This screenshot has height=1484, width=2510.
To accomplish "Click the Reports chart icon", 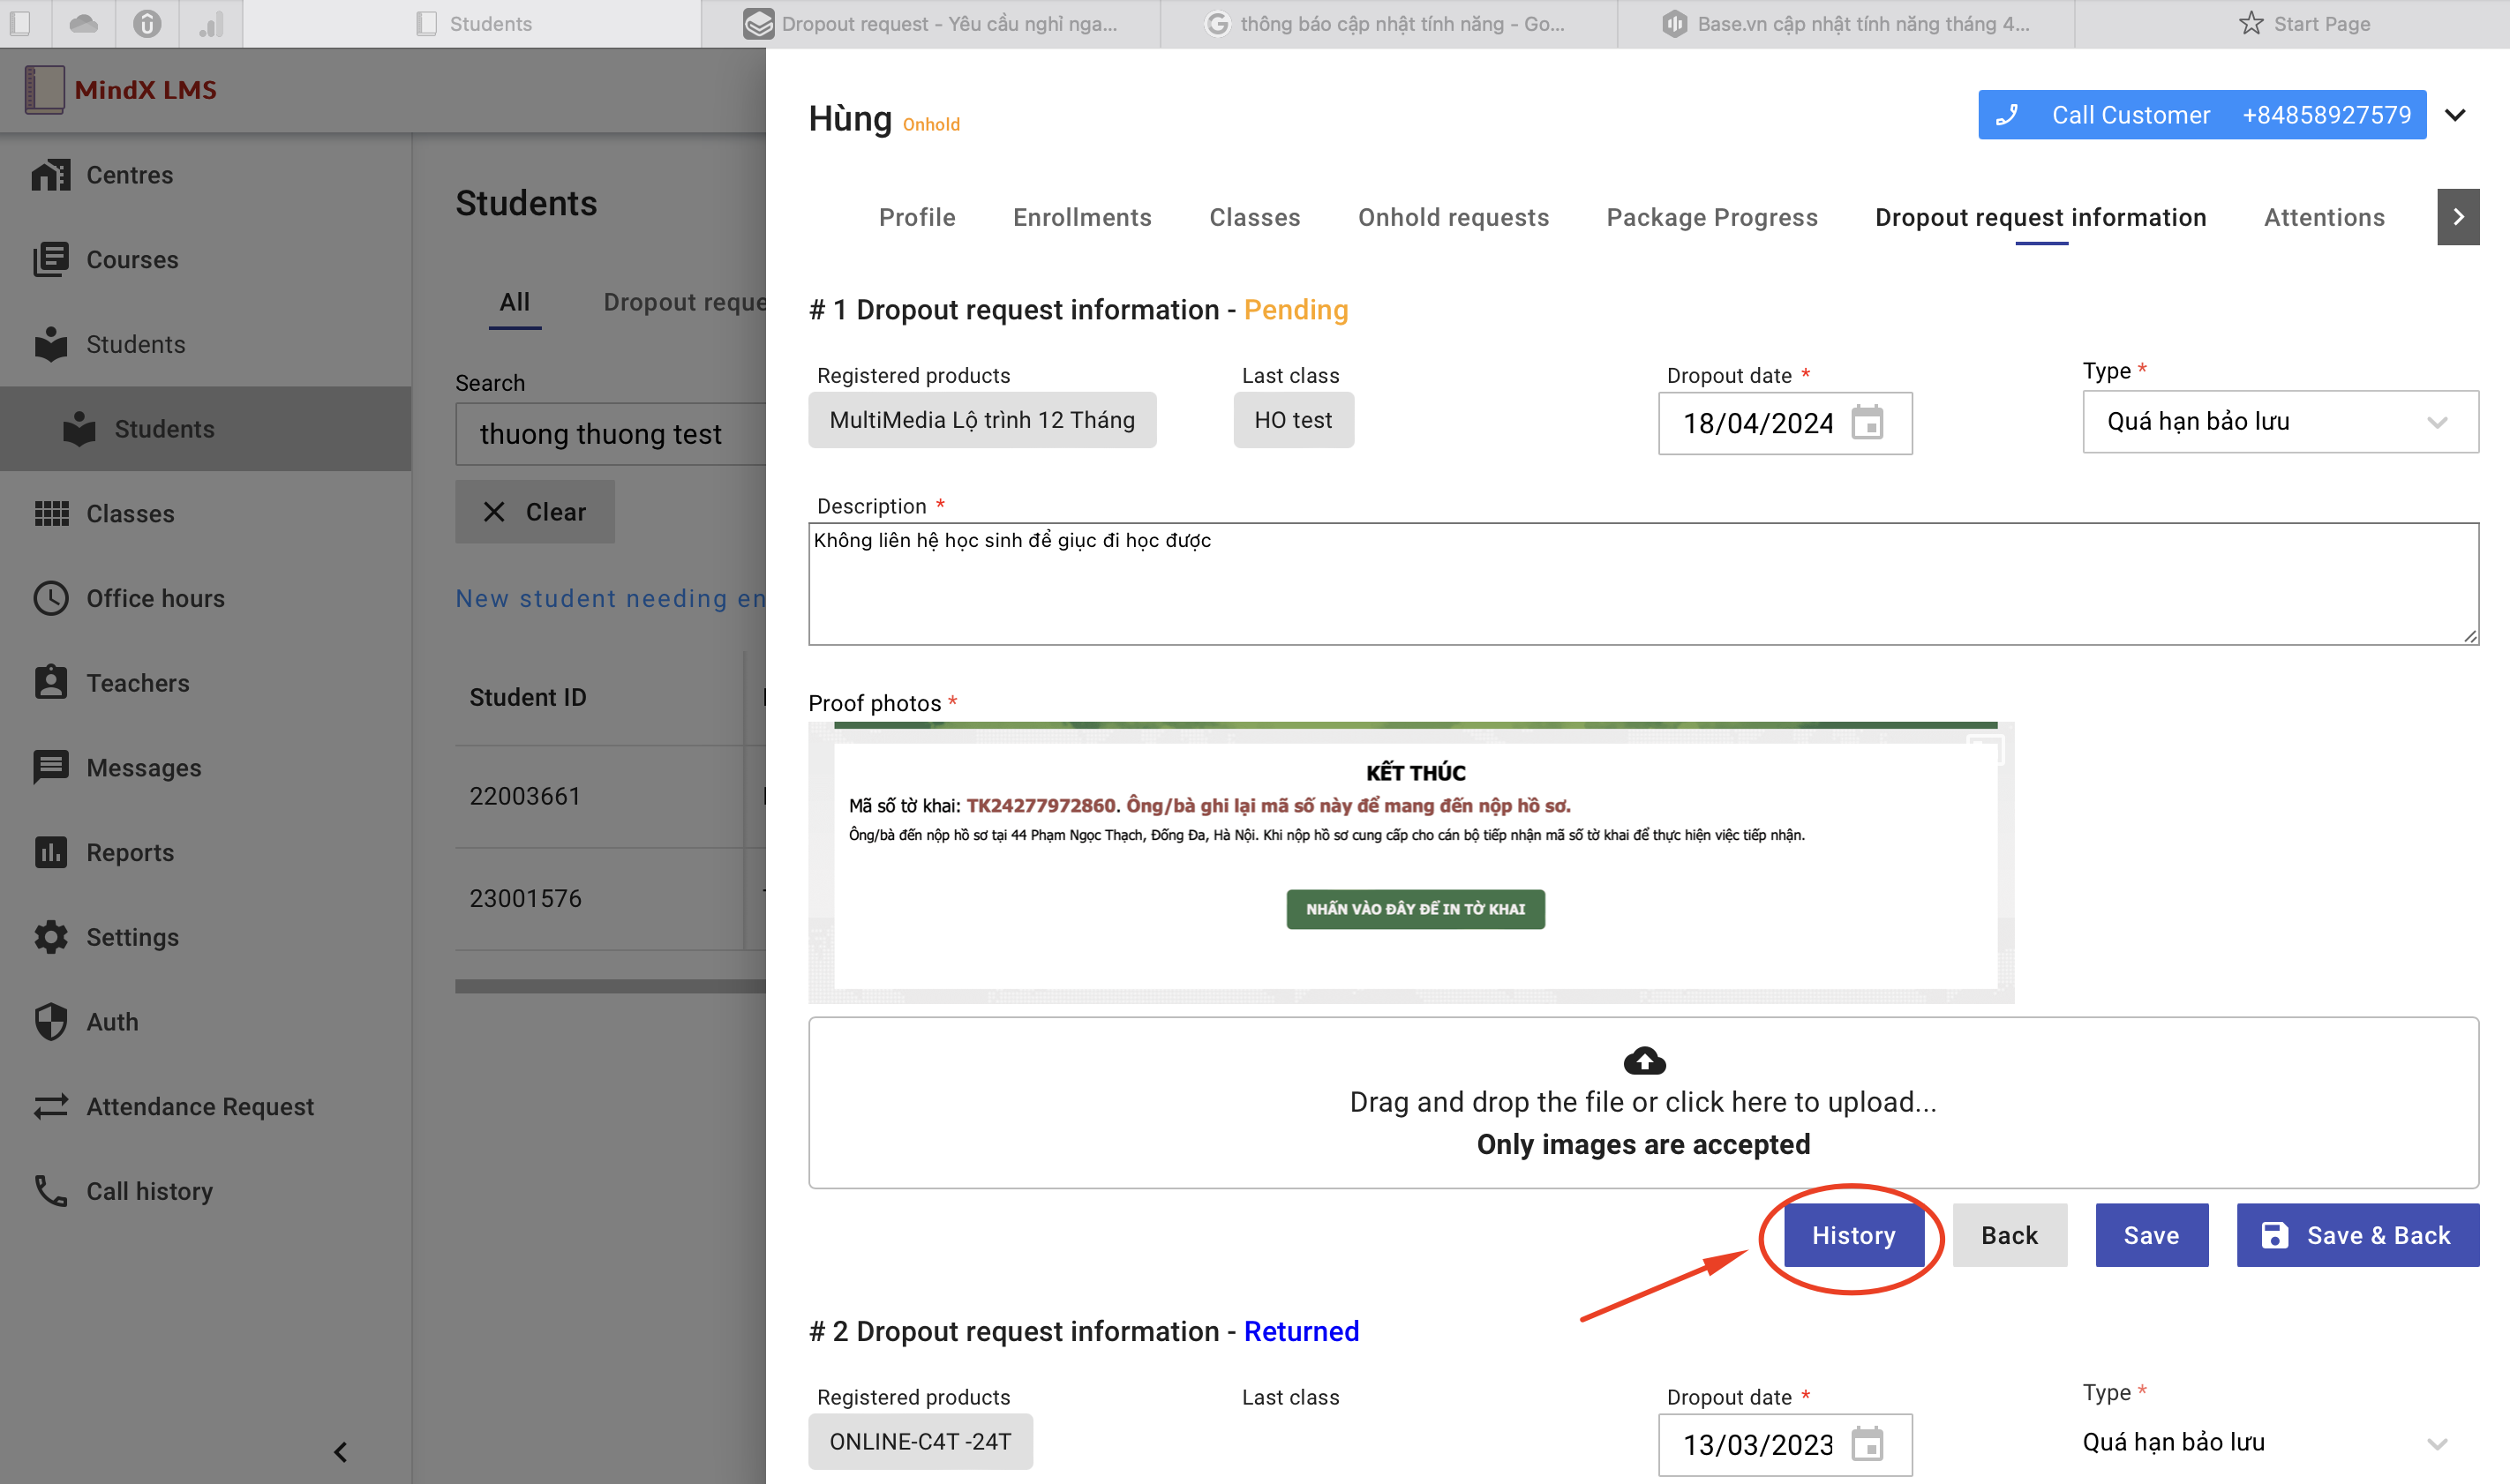I will 50,852.
